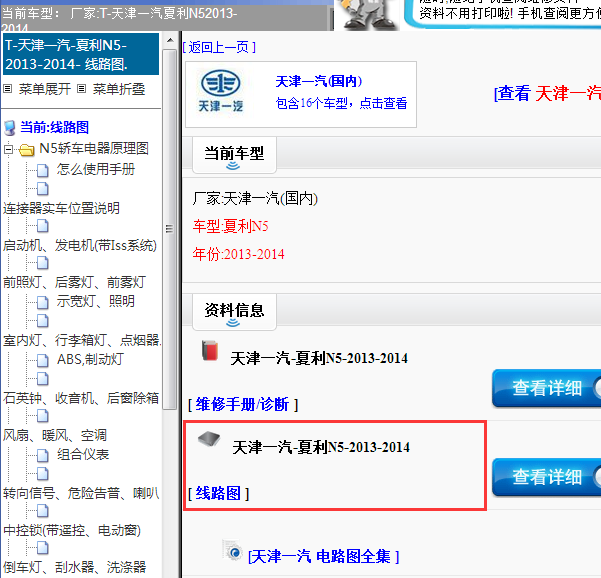Open 倒车灯、刮水器、洗涤器 item
The image size is (601, 578).
(74, 567)
